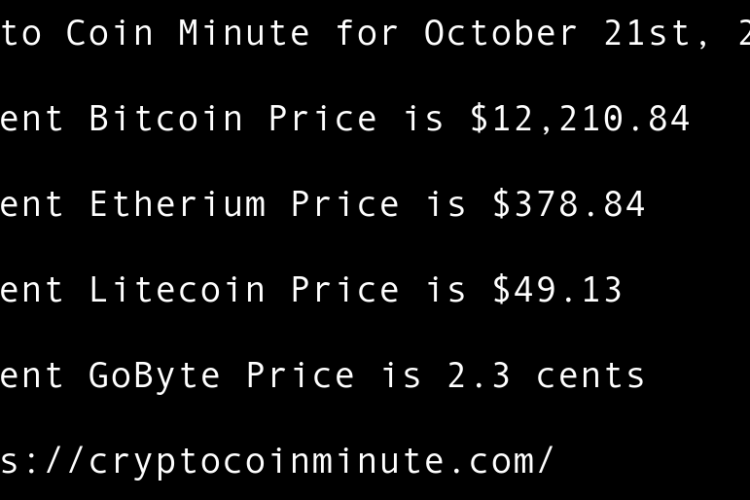The image size is (750, 500).
Task: Click the word GoByte
Action: 155,376
